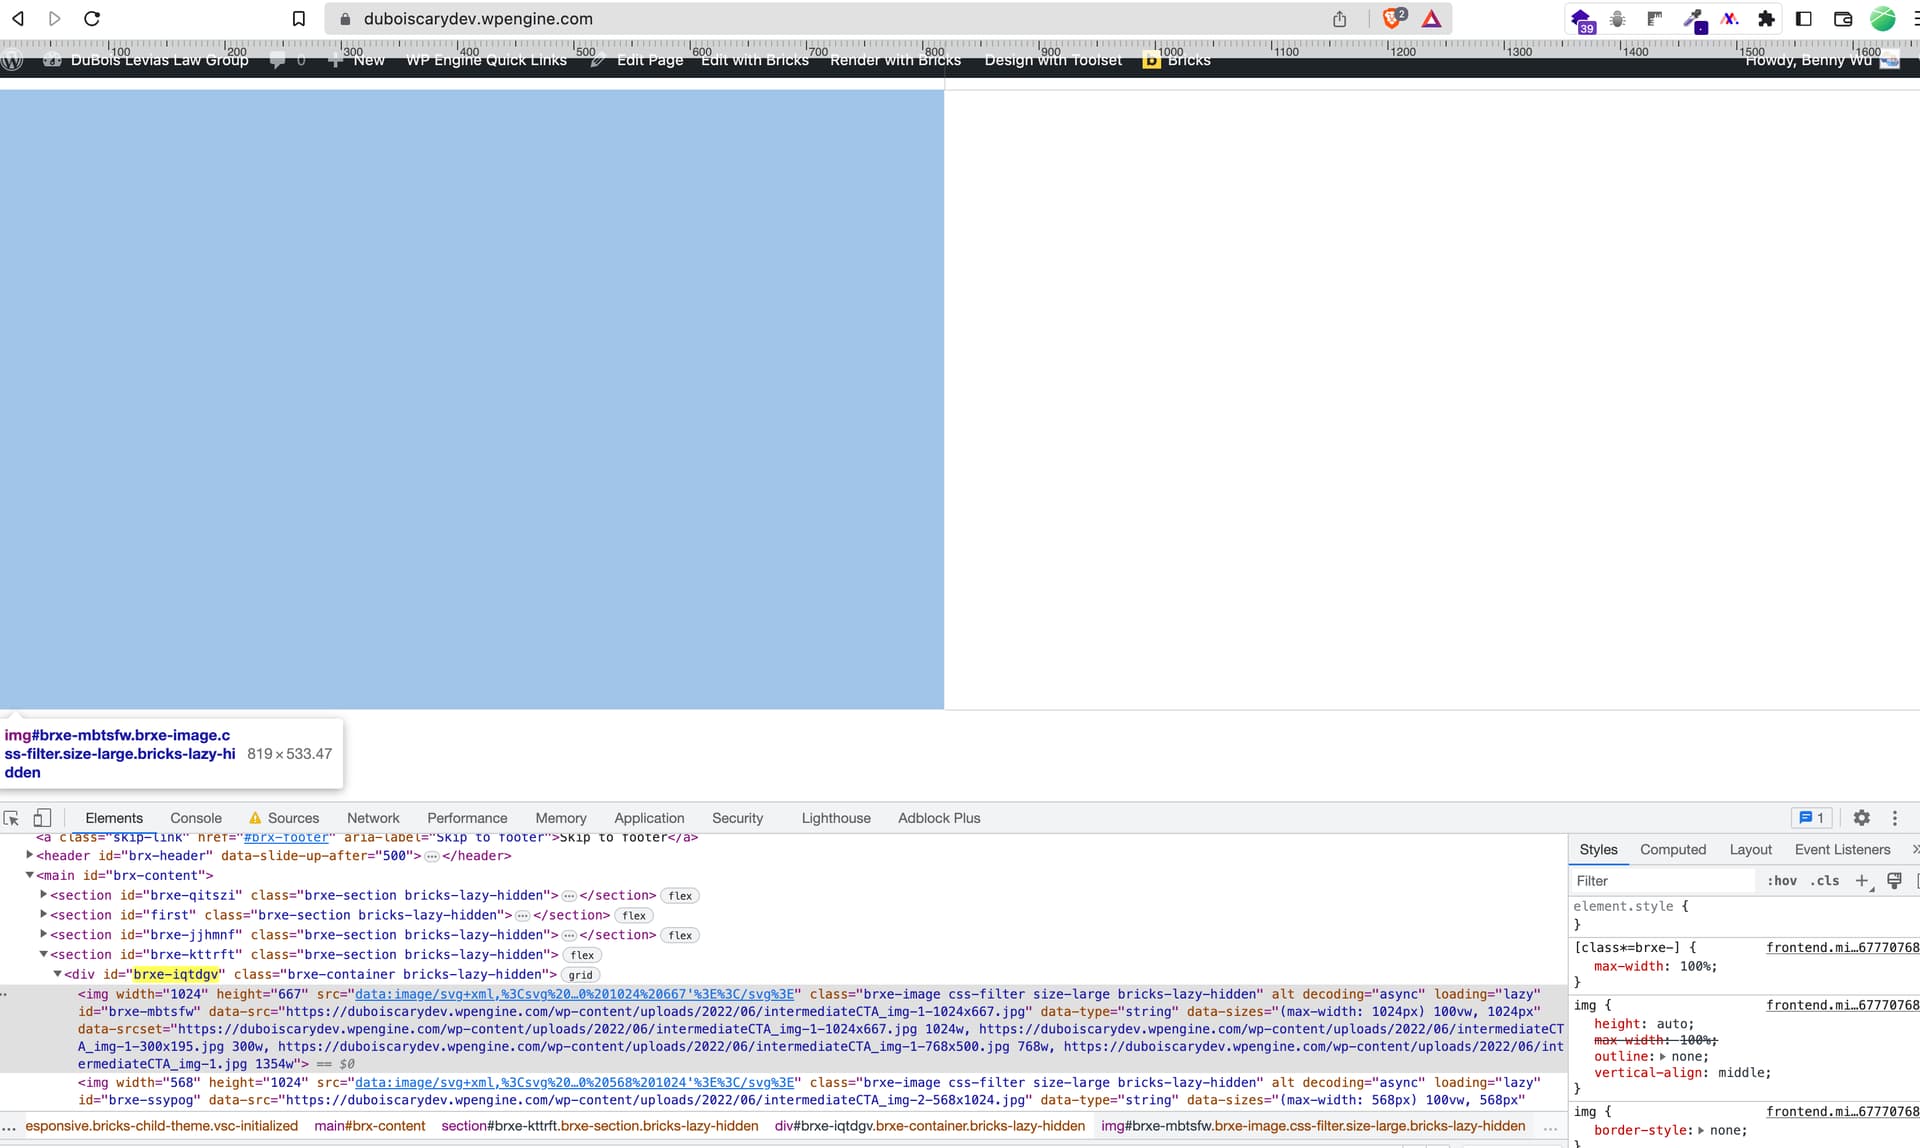Click the browser extensions puzzle icon
This screenshot has width=1920, height=1148.
[x=1766, y=18]
